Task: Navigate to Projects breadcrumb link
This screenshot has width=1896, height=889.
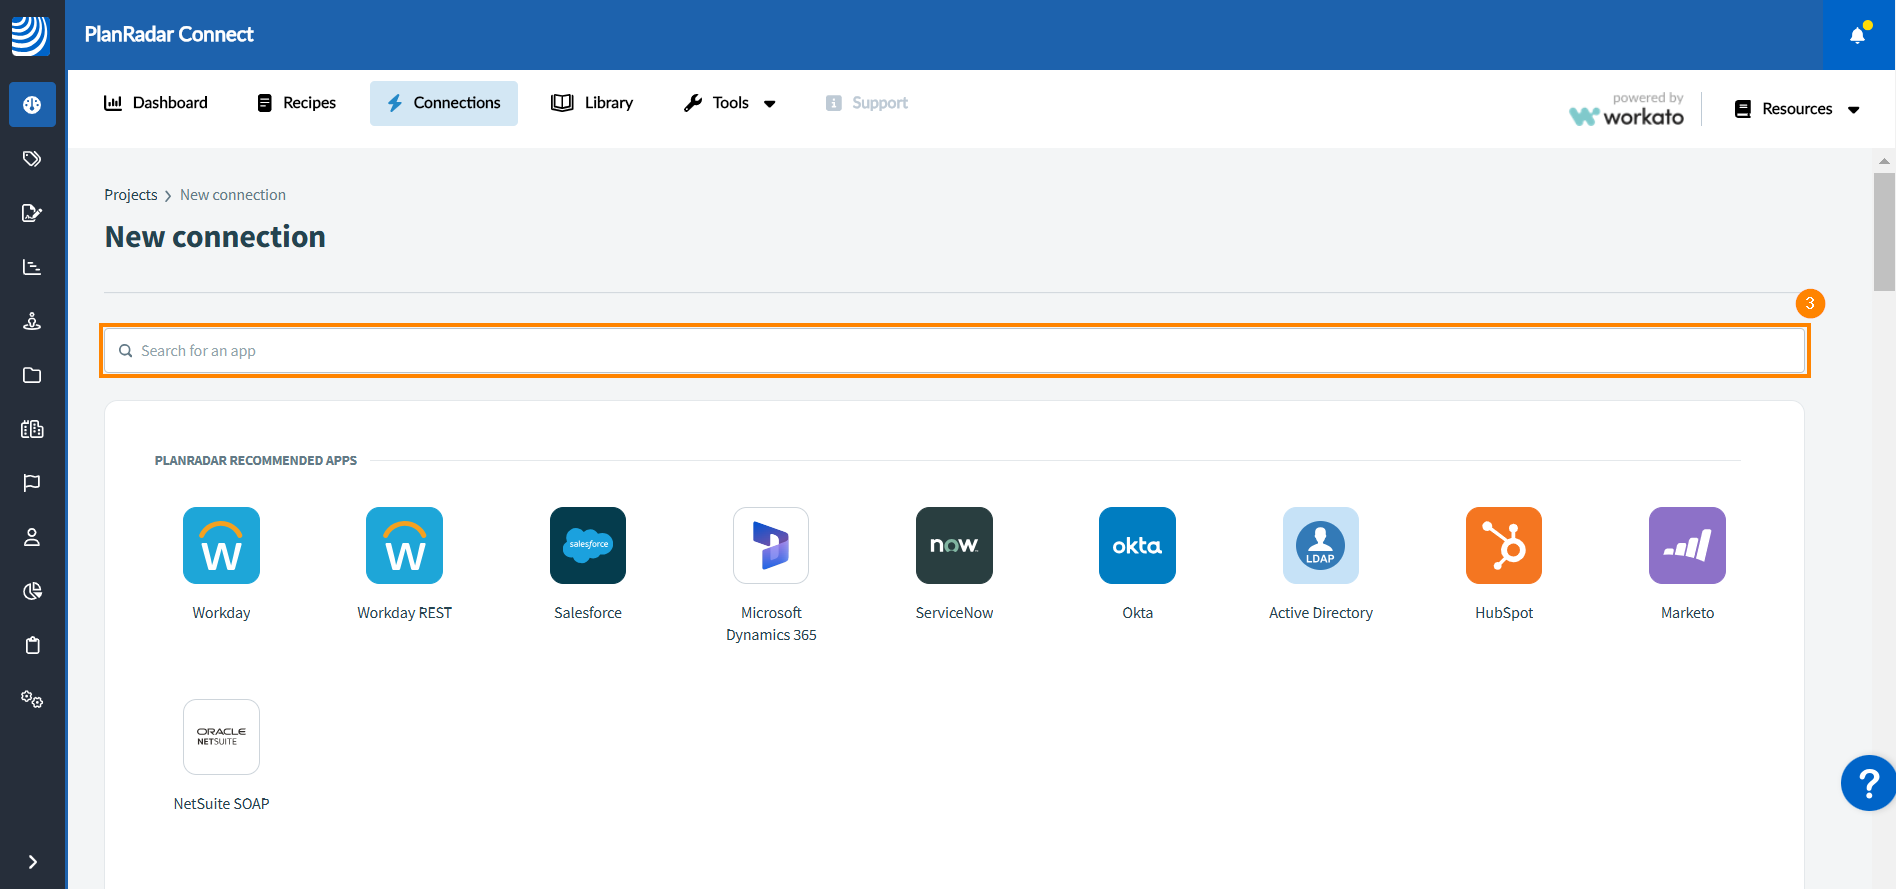Action: click(x=131, y=195)
